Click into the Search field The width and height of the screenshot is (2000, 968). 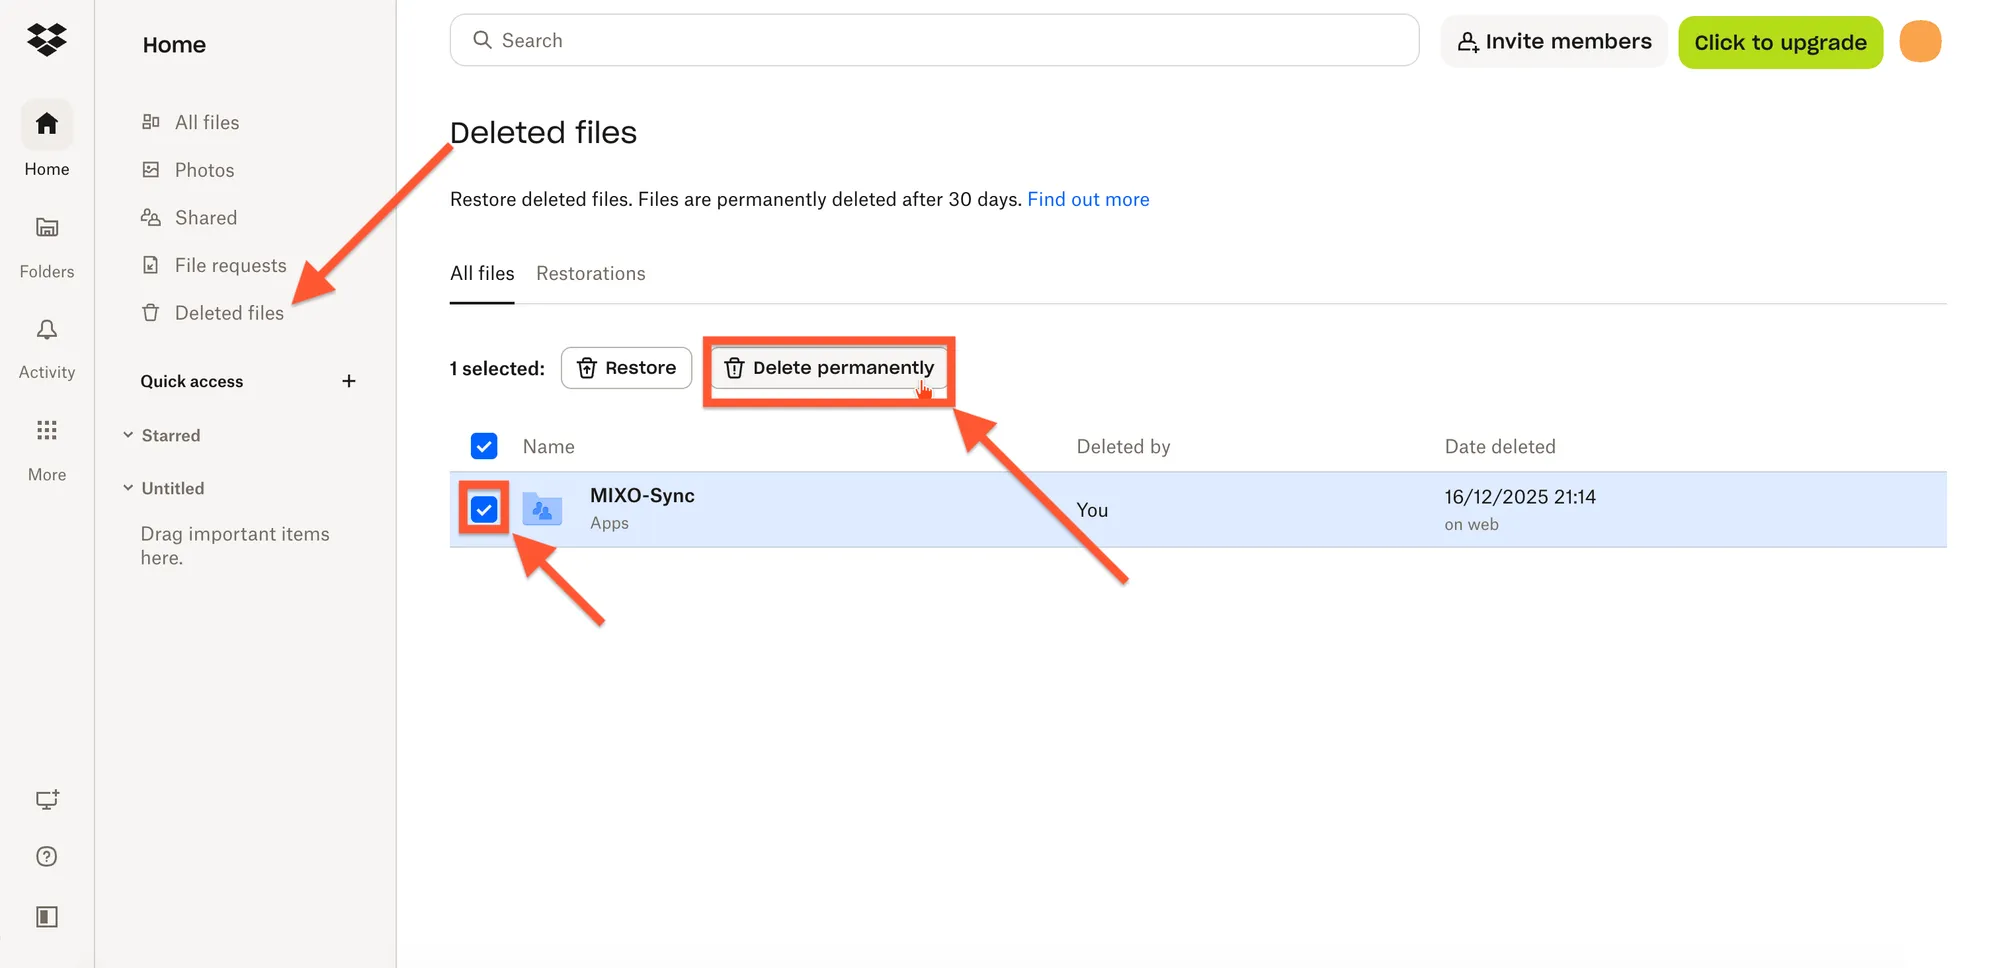click(934, 40)
